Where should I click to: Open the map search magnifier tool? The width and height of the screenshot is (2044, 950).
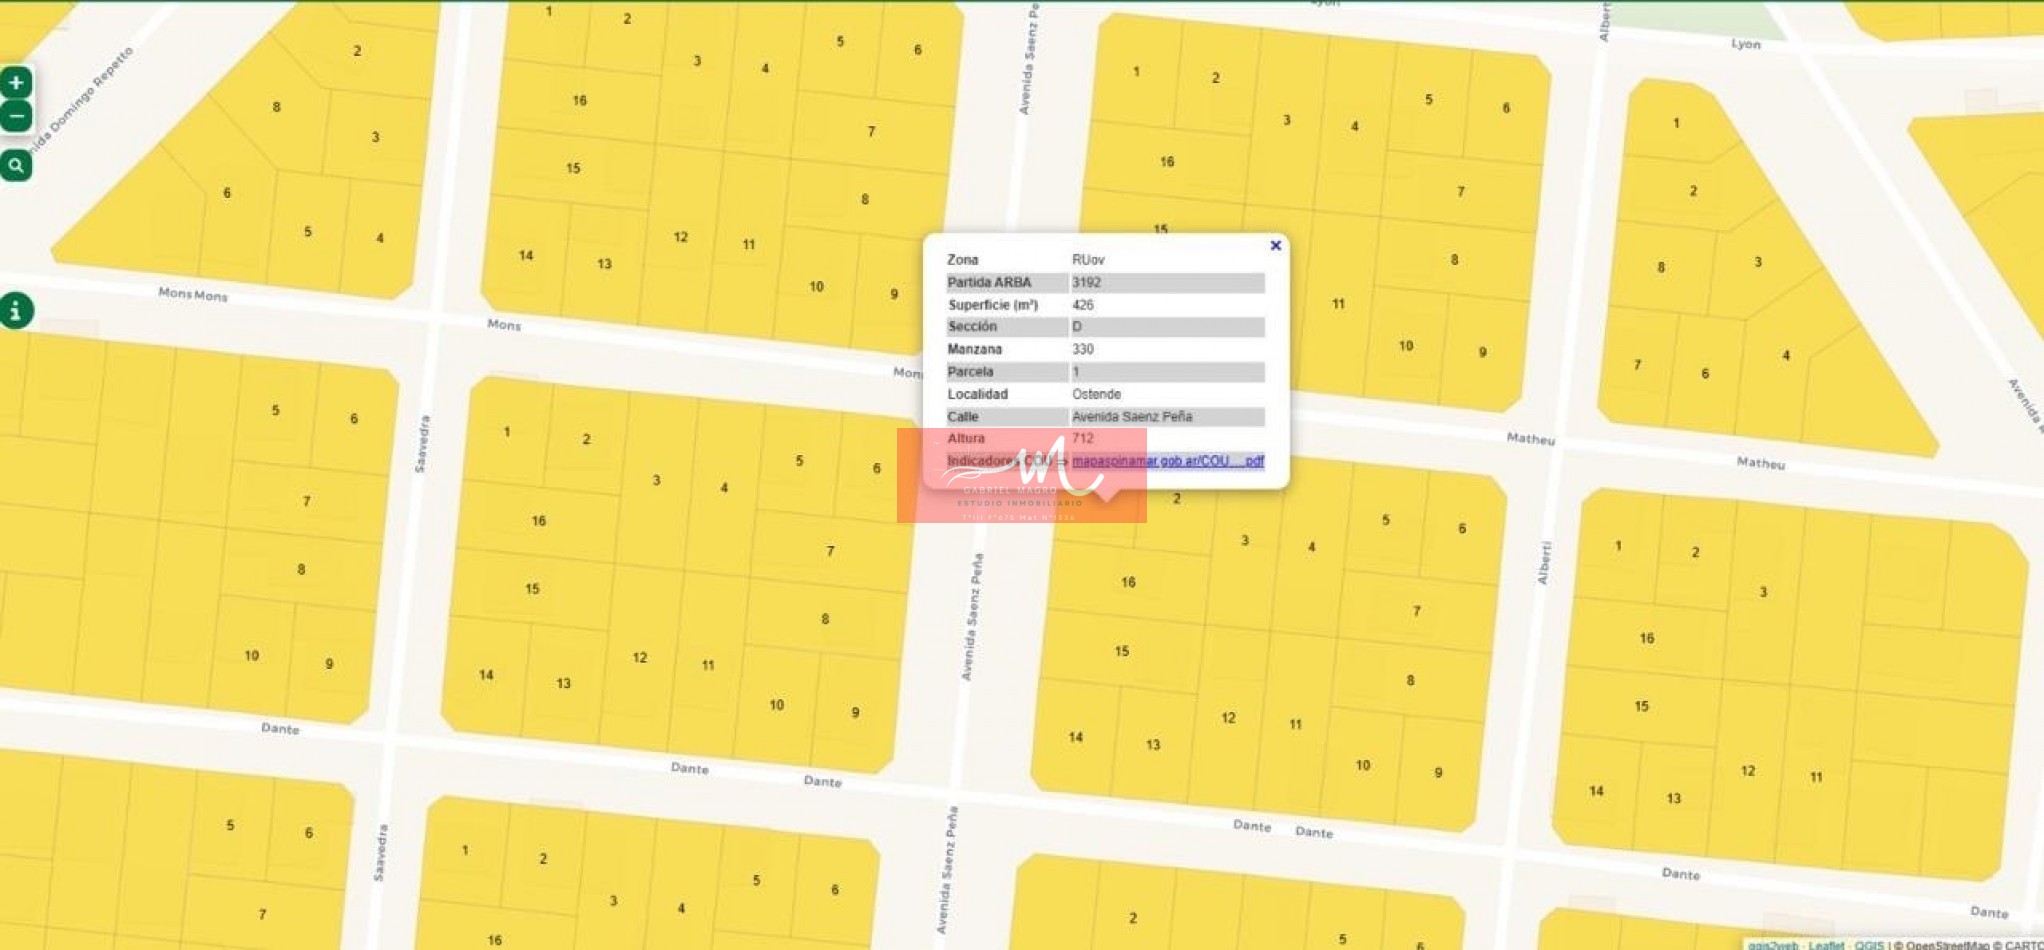(x=16, y=166)
